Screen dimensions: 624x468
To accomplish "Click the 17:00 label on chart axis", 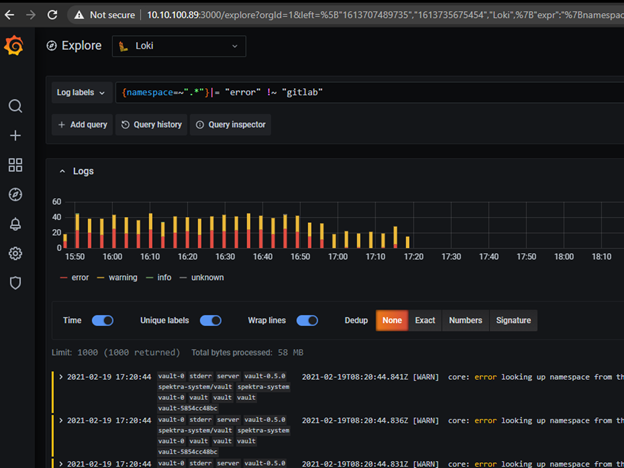I will click(338, 257).
